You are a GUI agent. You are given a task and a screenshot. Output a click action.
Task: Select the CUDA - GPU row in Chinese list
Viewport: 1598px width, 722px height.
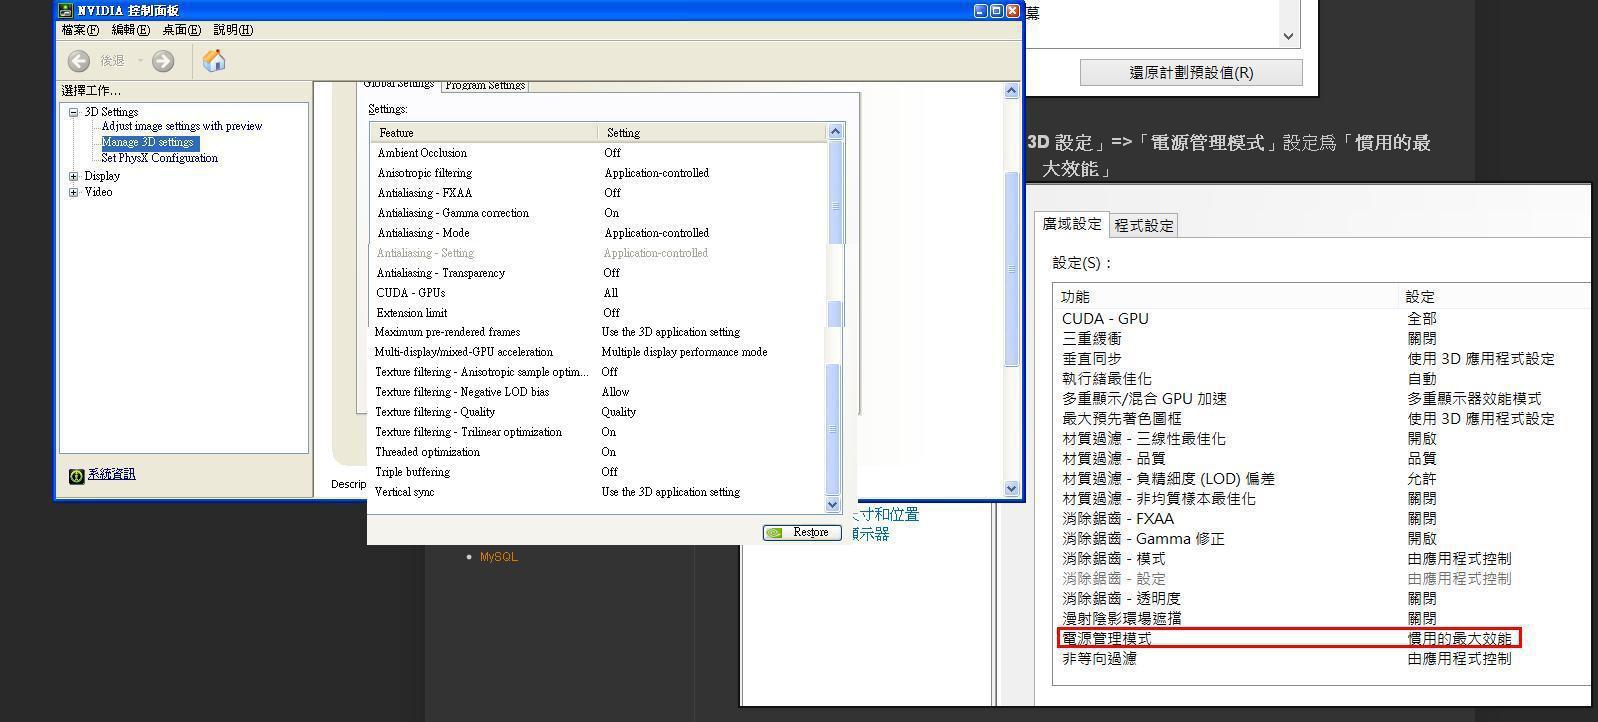pyautogui.click(x=1322, y=319)
